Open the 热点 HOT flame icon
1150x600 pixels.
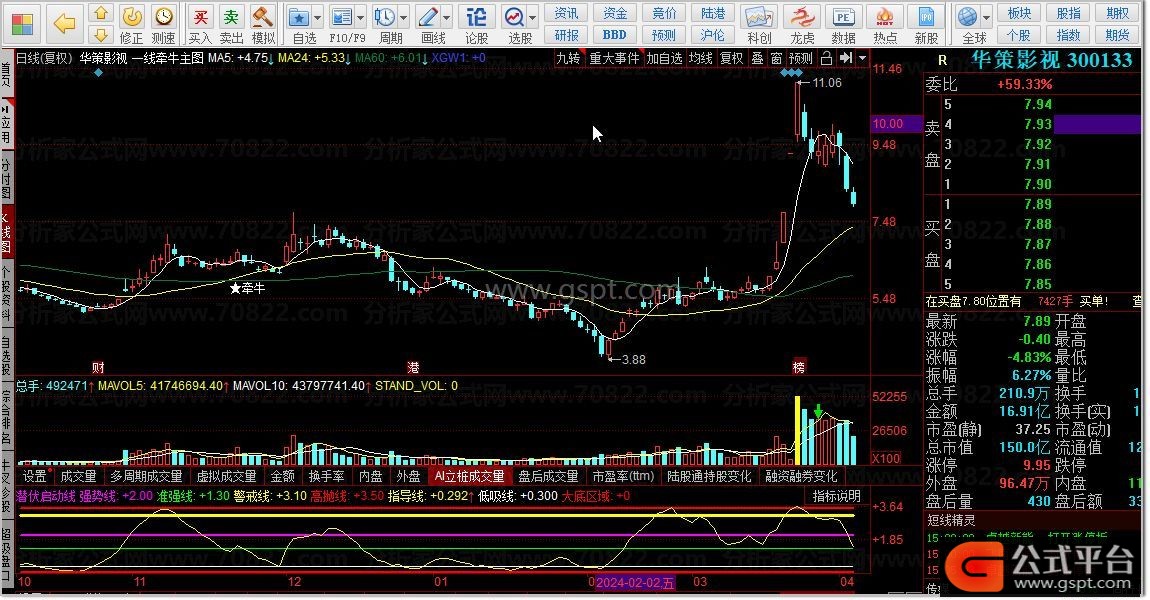[x=885, y=16]
